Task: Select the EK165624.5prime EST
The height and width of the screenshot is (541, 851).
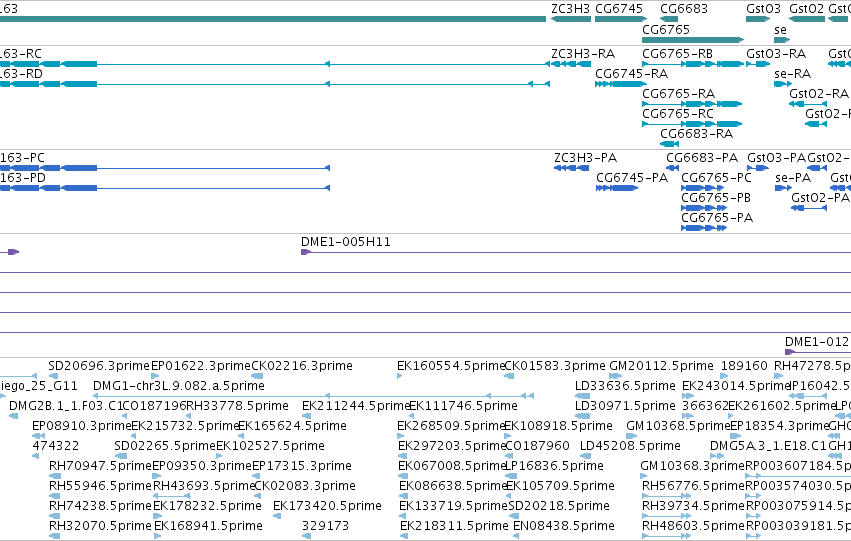Action: click(x=243, y=436)
